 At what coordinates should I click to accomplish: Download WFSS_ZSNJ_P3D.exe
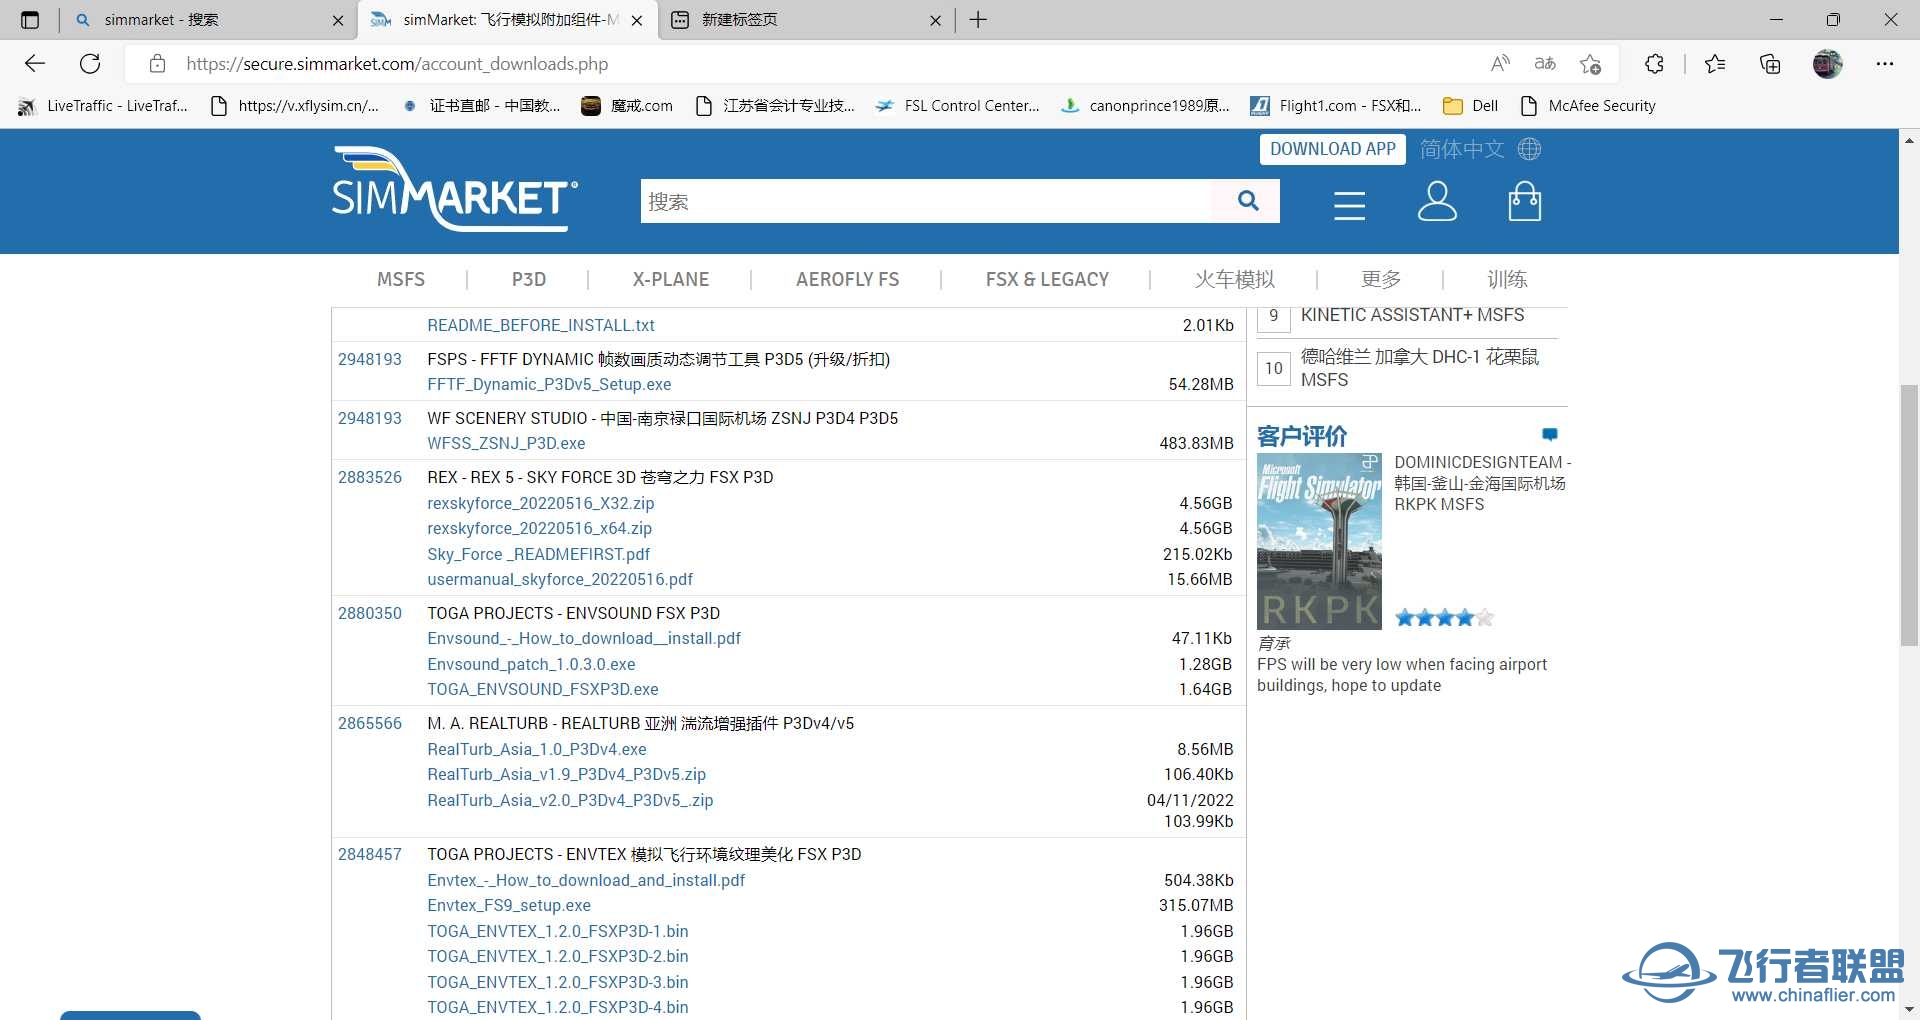[506, 443]
